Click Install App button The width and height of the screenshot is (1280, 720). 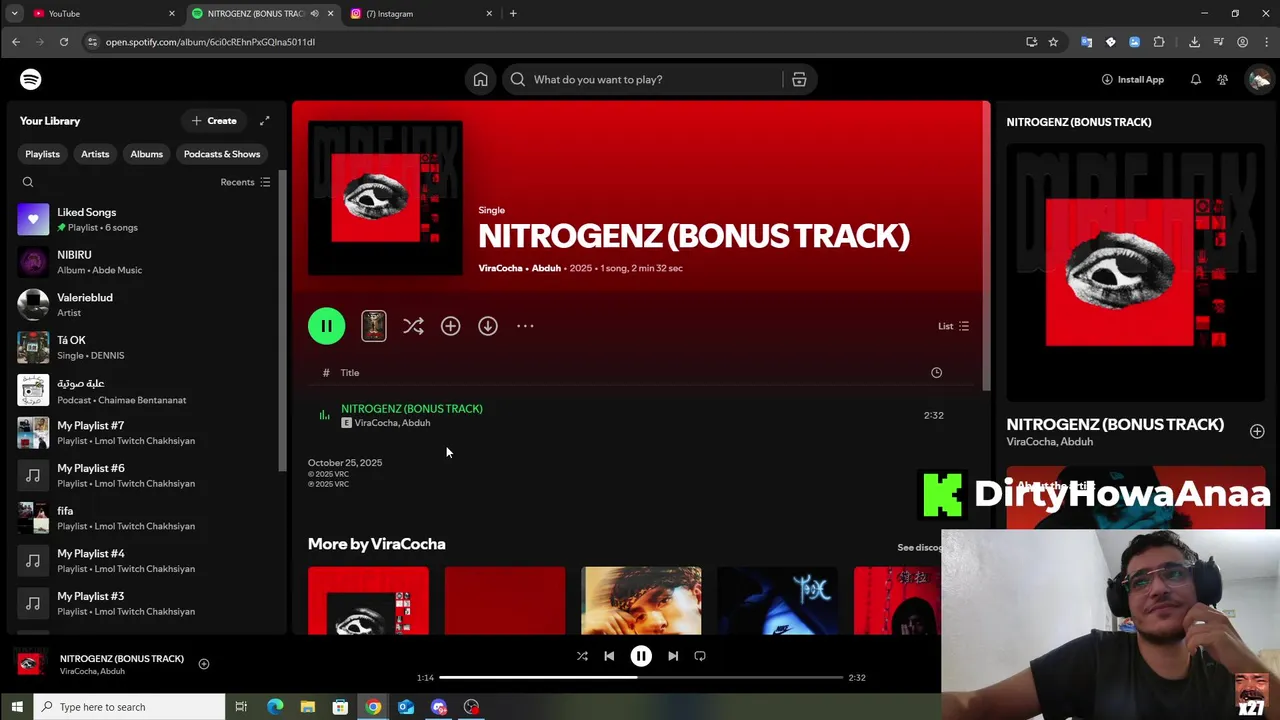[x=1133, y=79]
